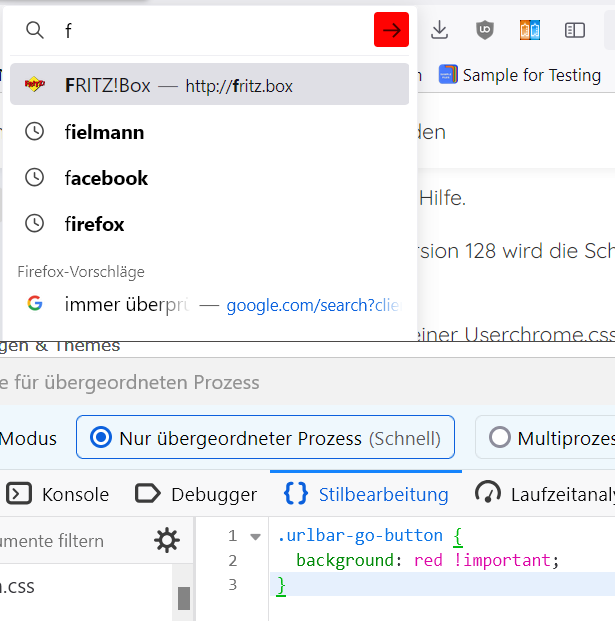Click the red go arrow button
This screenshot has height=621, width=615.
click(x=391, y=30)
